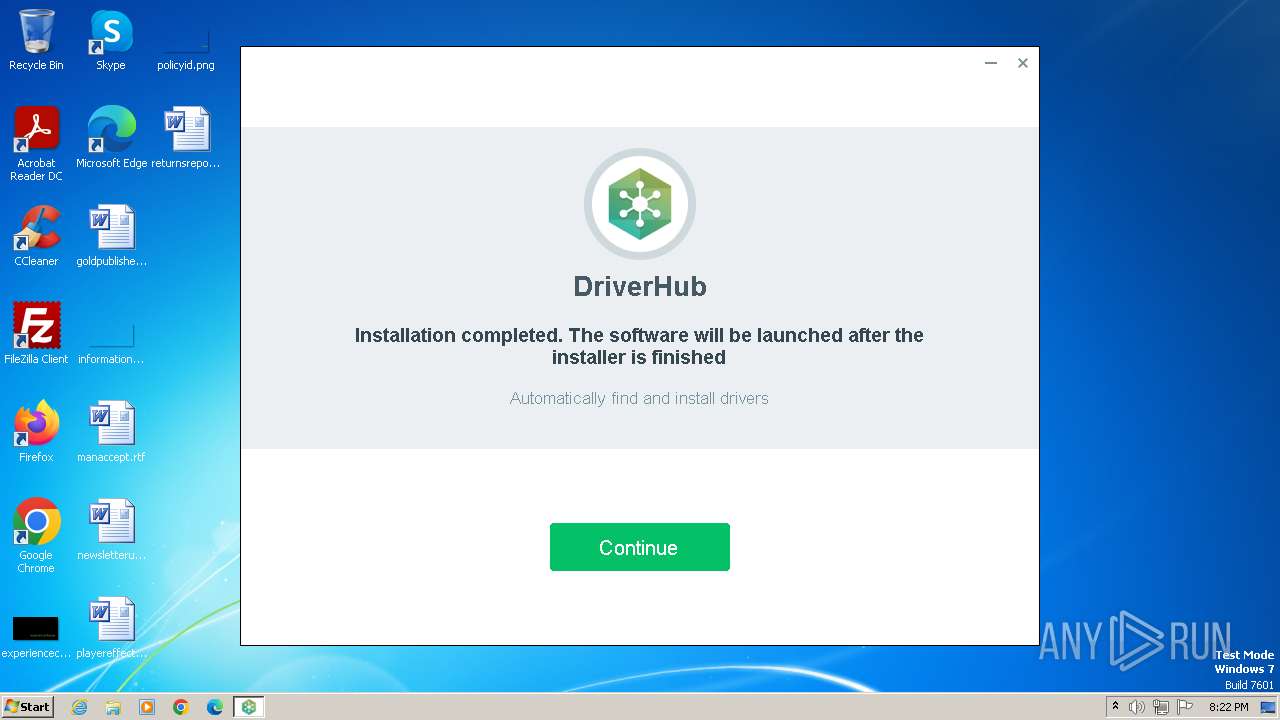
Task: Open the Firefox desktop shortcut
Action: pos(36,432)
